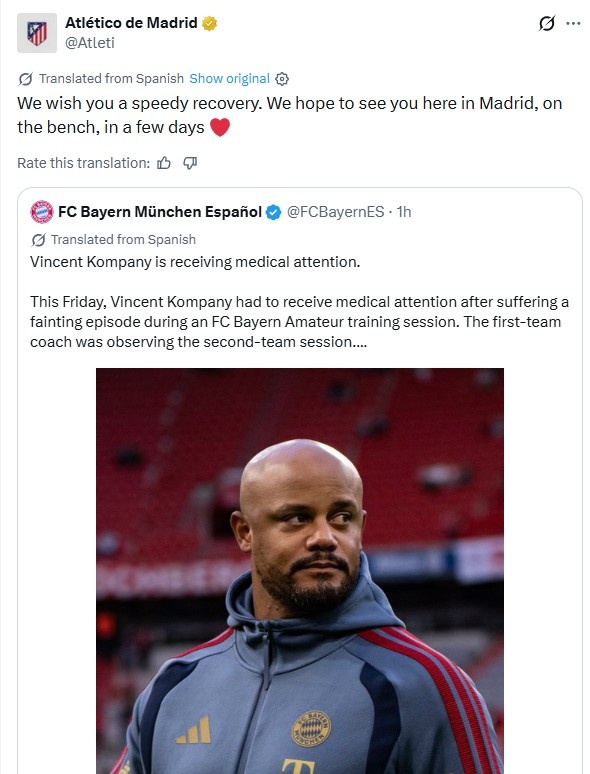Click the Atlético de Madrid profile avatar
The width and height of the screenshot is (590, 774).
pyautogui.click(x=37, y=33)
